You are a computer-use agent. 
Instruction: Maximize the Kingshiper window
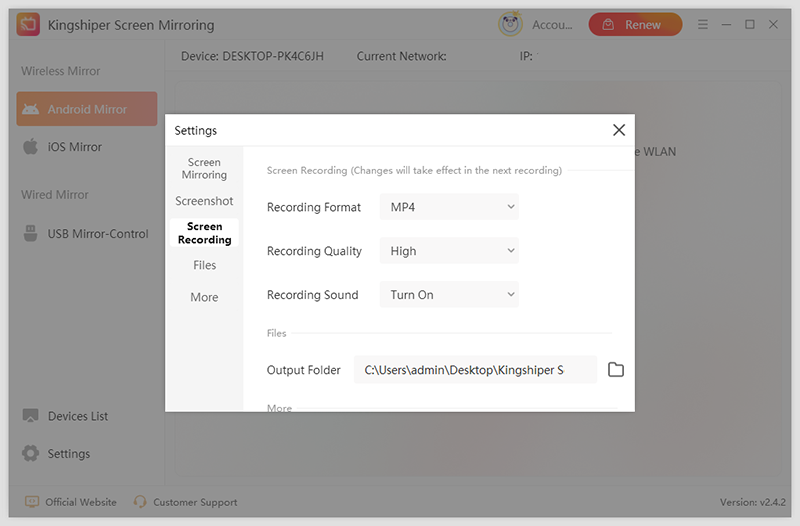tap(749, 24)
